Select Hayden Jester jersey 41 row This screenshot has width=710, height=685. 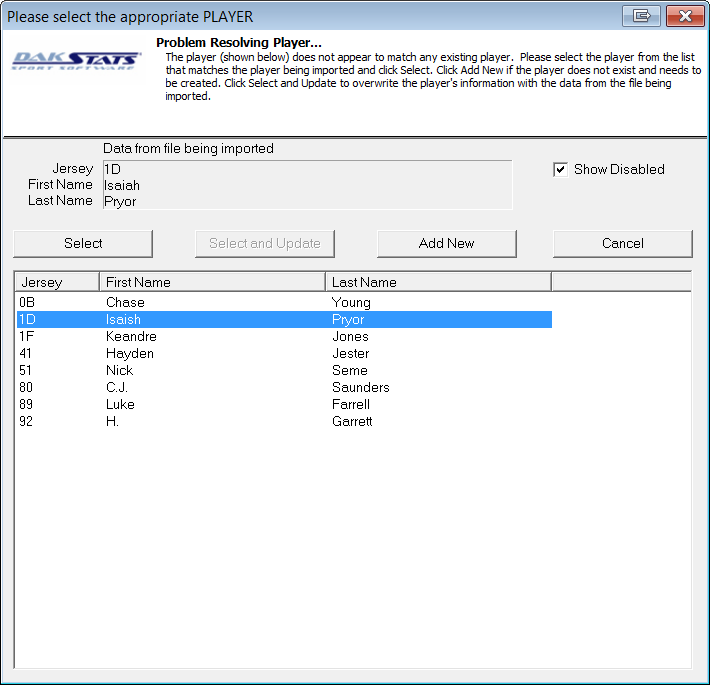click(x=130, y=354)
